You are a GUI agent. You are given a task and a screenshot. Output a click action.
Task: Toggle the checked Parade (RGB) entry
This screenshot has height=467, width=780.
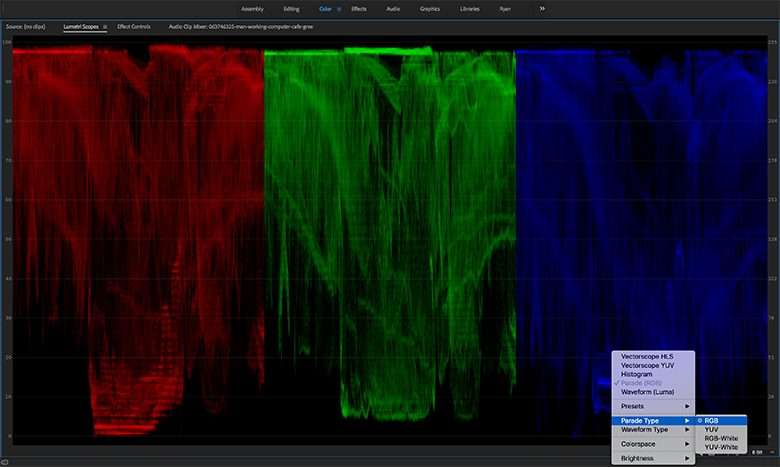coord(653,383)
